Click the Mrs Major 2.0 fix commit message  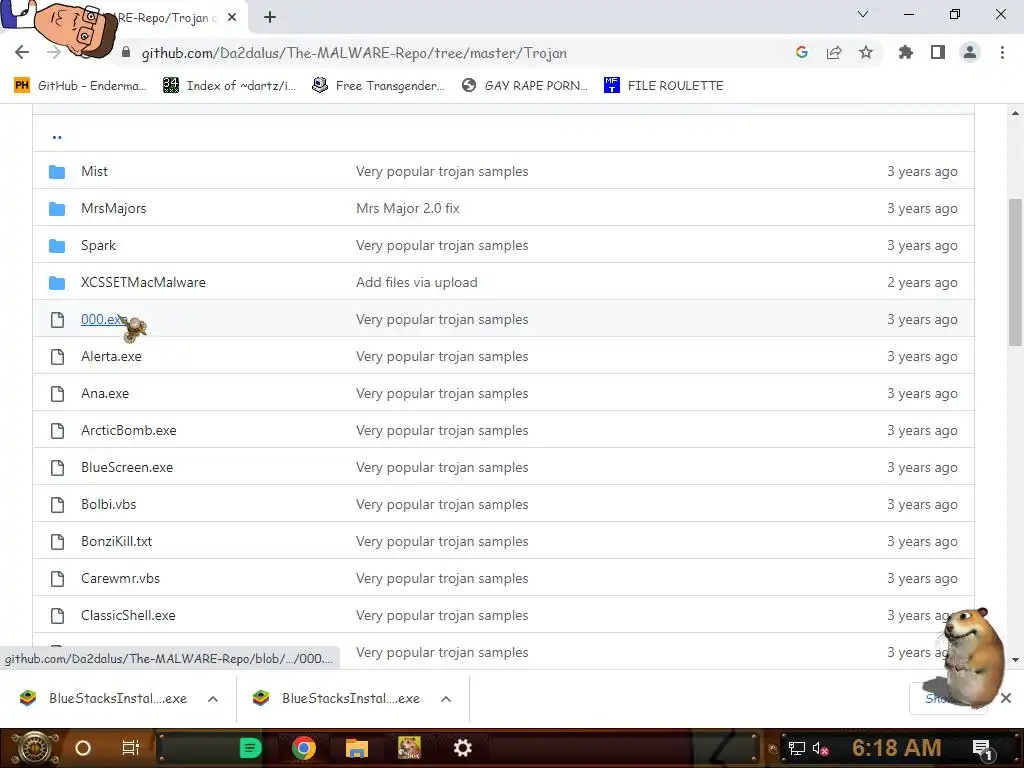408,208
